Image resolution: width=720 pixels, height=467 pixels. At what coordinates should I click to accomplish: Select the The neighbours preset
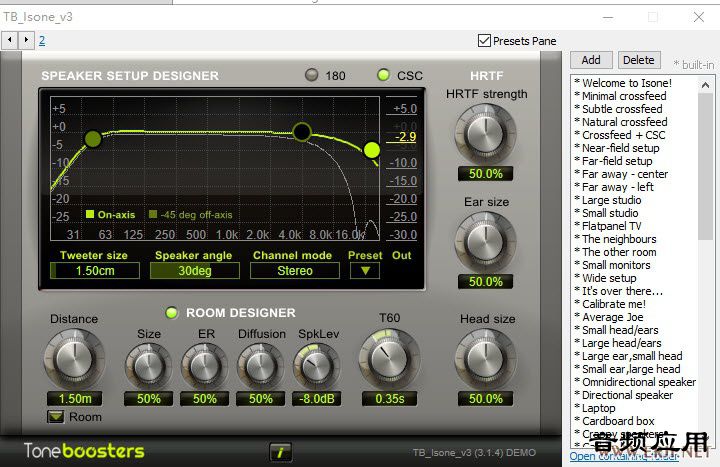tap(615, 239)
